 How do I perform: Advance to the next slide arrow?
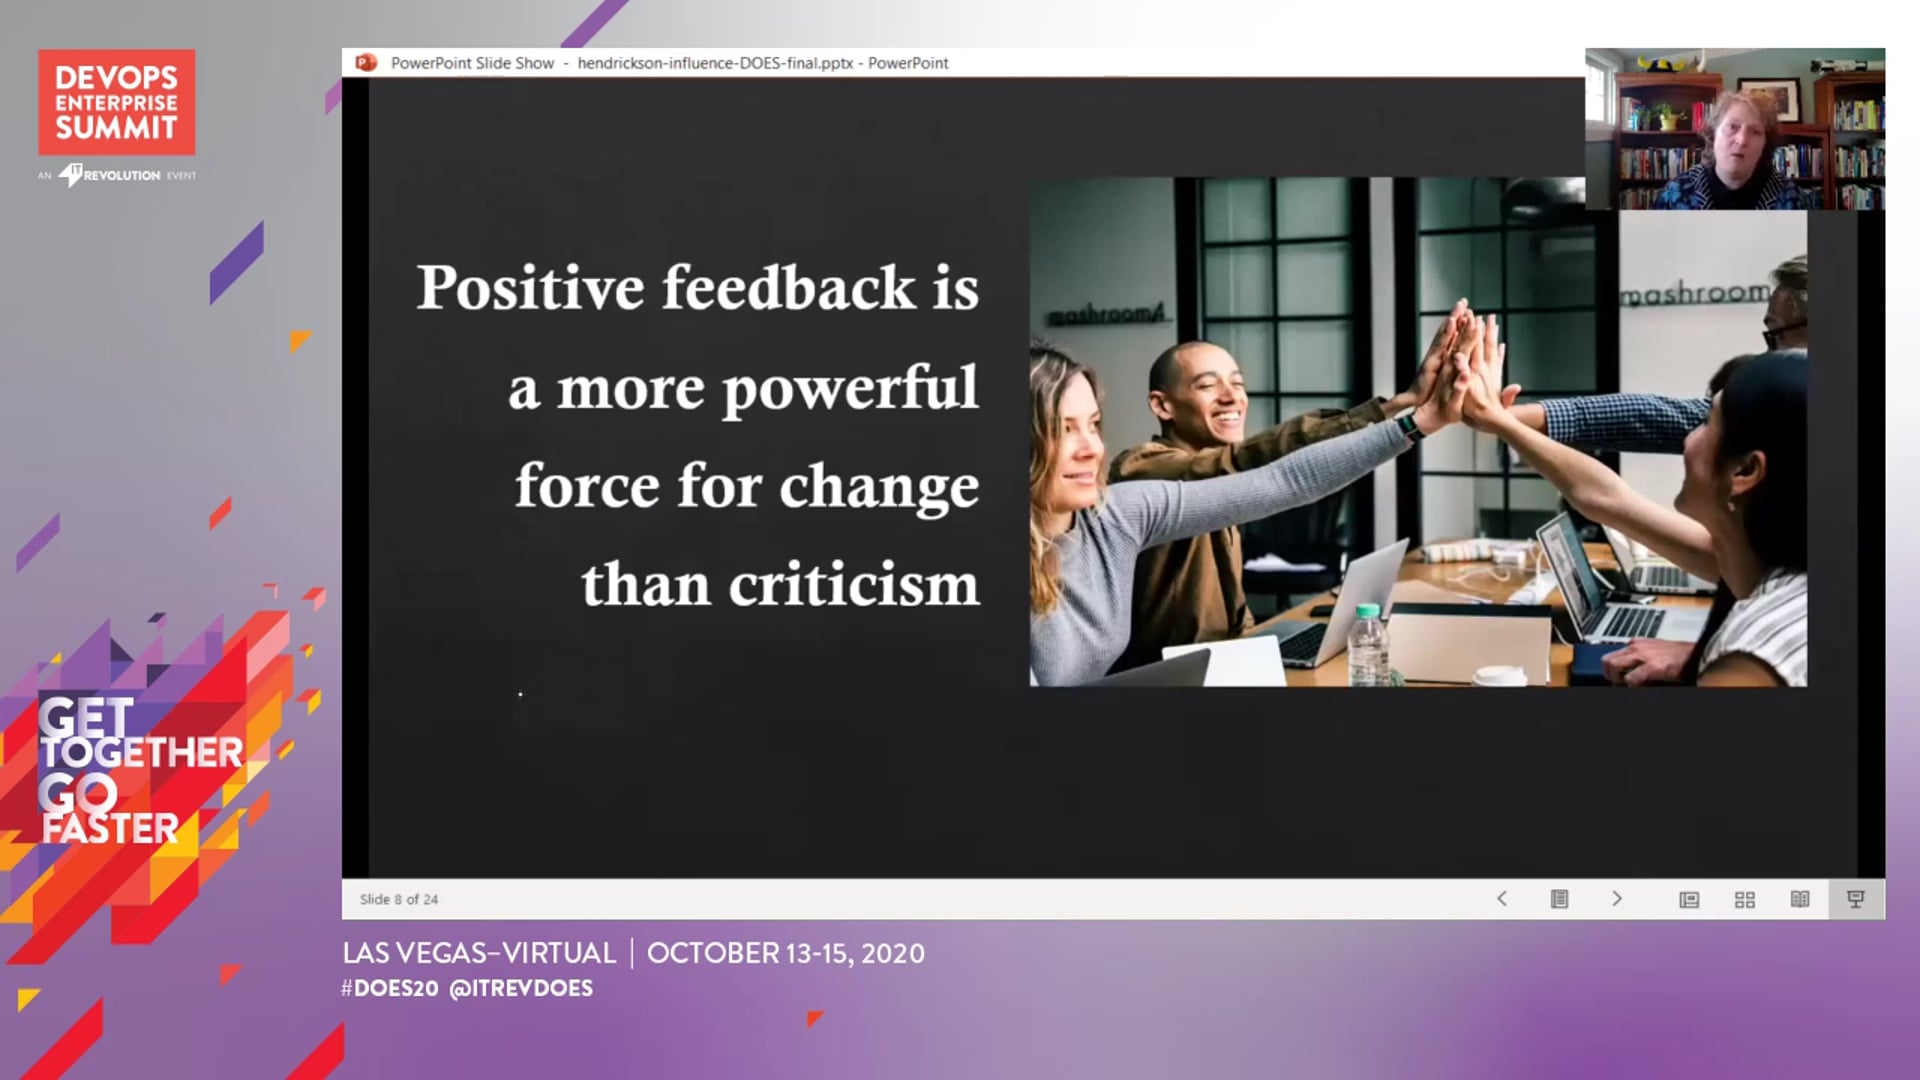(1616, 898)
